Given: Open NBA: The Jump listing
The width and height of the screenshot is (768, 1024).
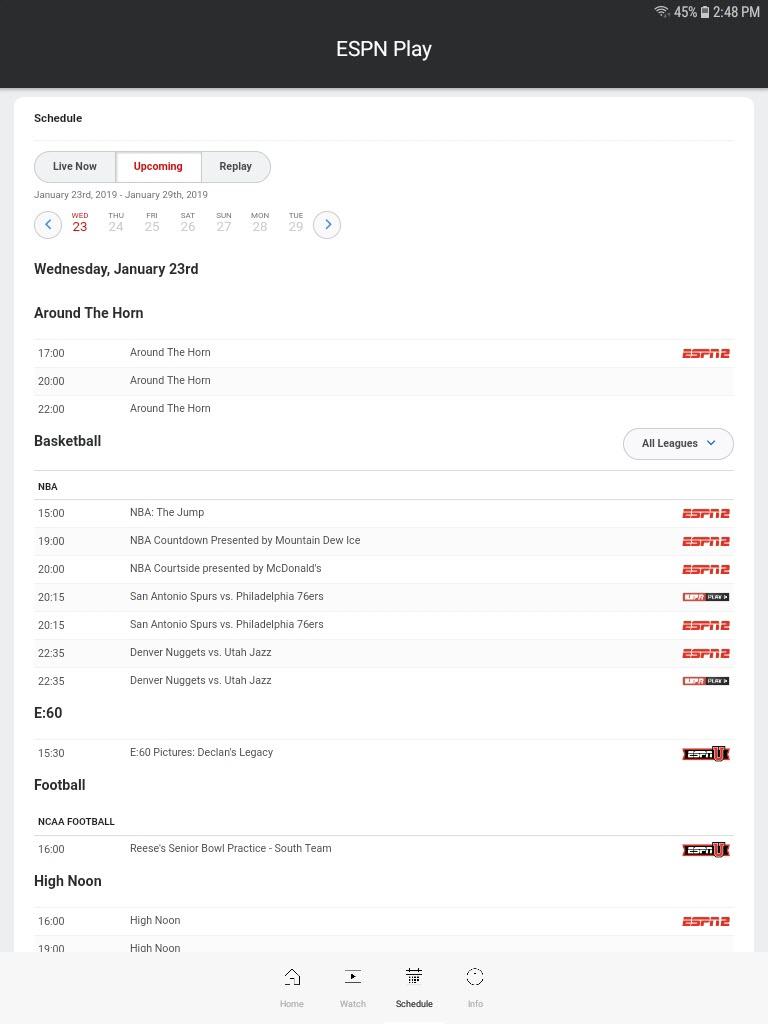Looking at the screenshot, I should click(384, 513).
